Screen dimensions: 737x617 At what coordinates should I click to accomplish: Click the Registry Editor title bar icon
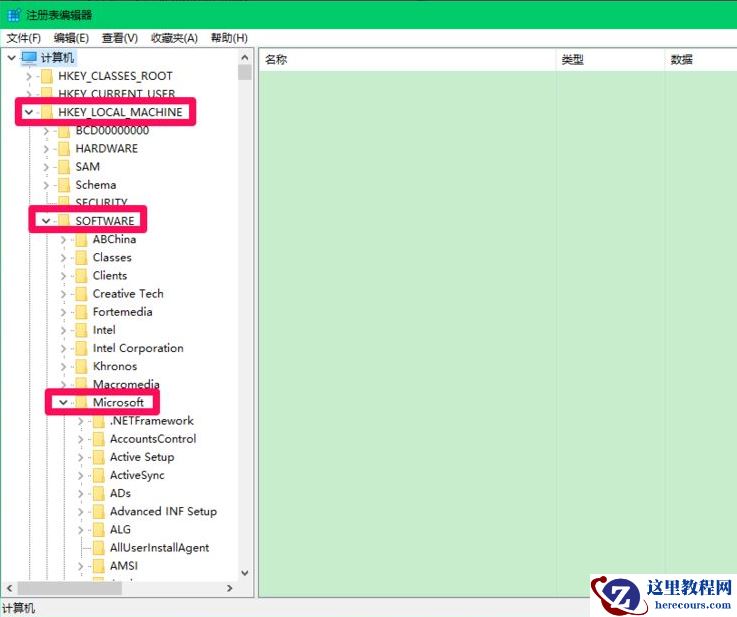[x=14, y=15]
